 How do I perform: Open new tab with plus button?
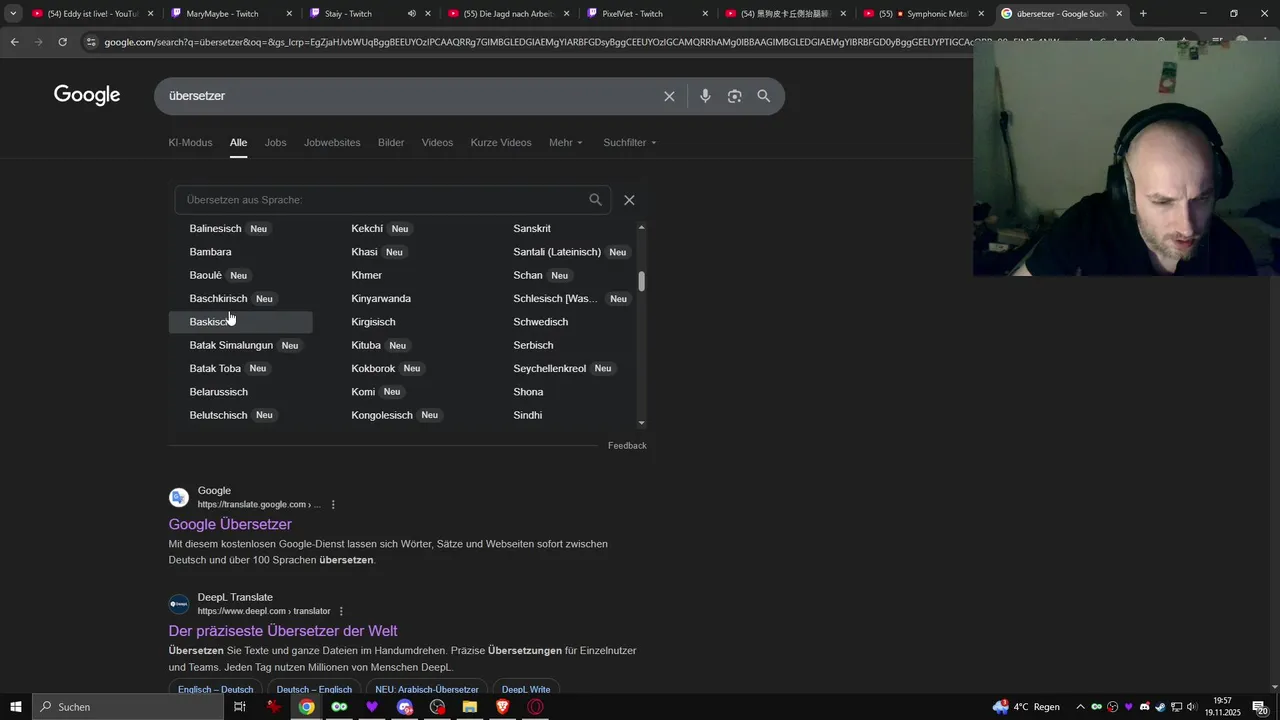tap(1143, 14)
